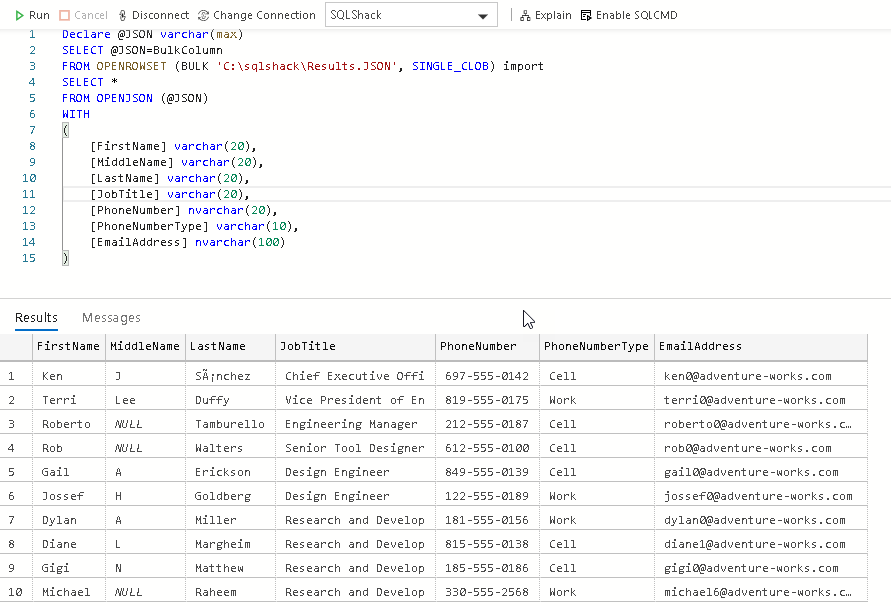Viewport: 891px width, 606px height.
Task: Click the NULL MiddleName cell for Roberto
Action: click(128, 424)
